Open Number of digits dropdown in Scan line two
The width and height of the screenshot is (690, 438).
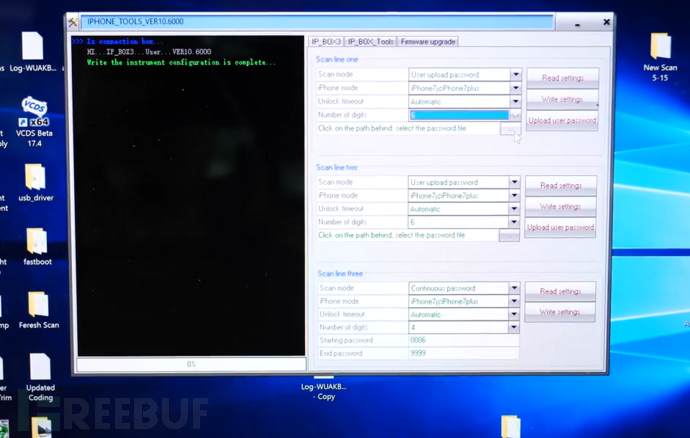click(x=514, y=222)
